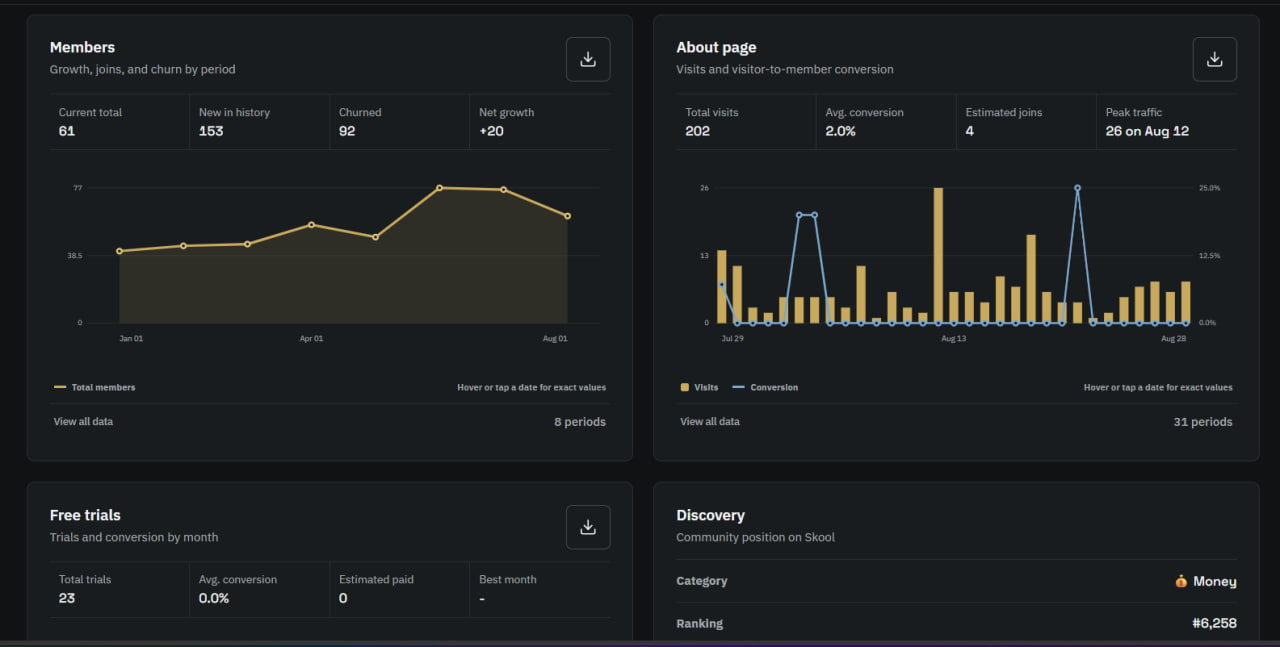Open View all data under About page
Viewport: 1280px width, 647px height.
(x=710, y=422)
